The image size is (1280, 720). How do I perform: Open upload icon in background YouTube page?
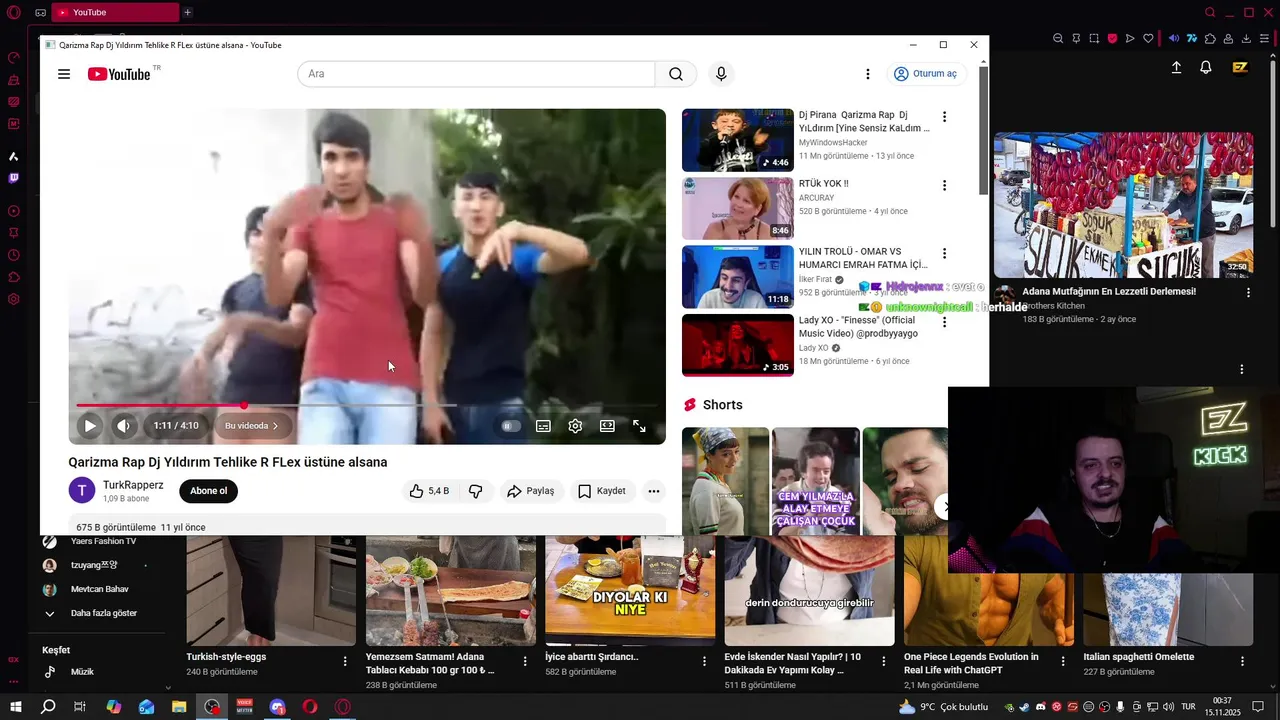1176,67
